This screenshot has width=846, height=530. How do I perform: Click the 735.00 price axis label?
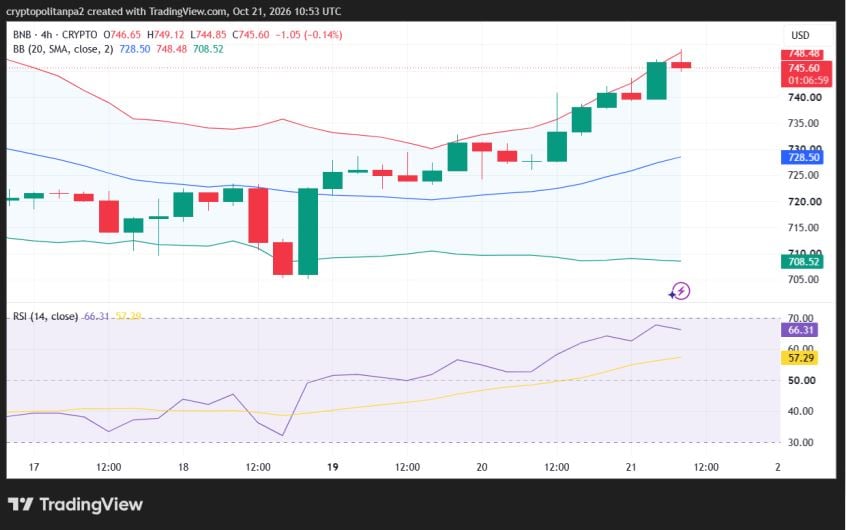(x=803, y=124)
